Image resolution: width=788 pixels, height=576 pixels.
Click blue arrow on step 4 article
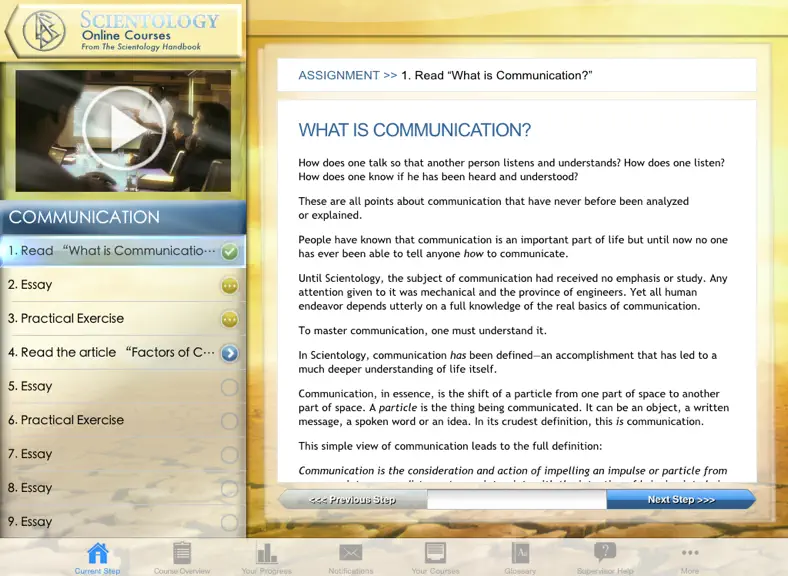pos(230,353)
